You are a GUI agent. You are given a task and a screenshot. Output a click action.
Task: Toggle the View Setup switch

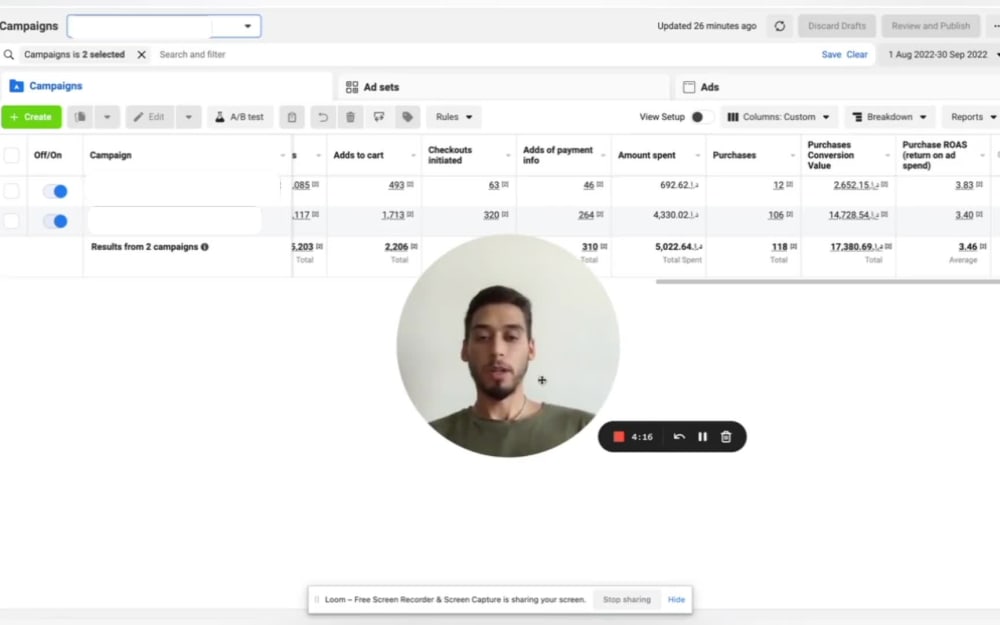(702, 117)
